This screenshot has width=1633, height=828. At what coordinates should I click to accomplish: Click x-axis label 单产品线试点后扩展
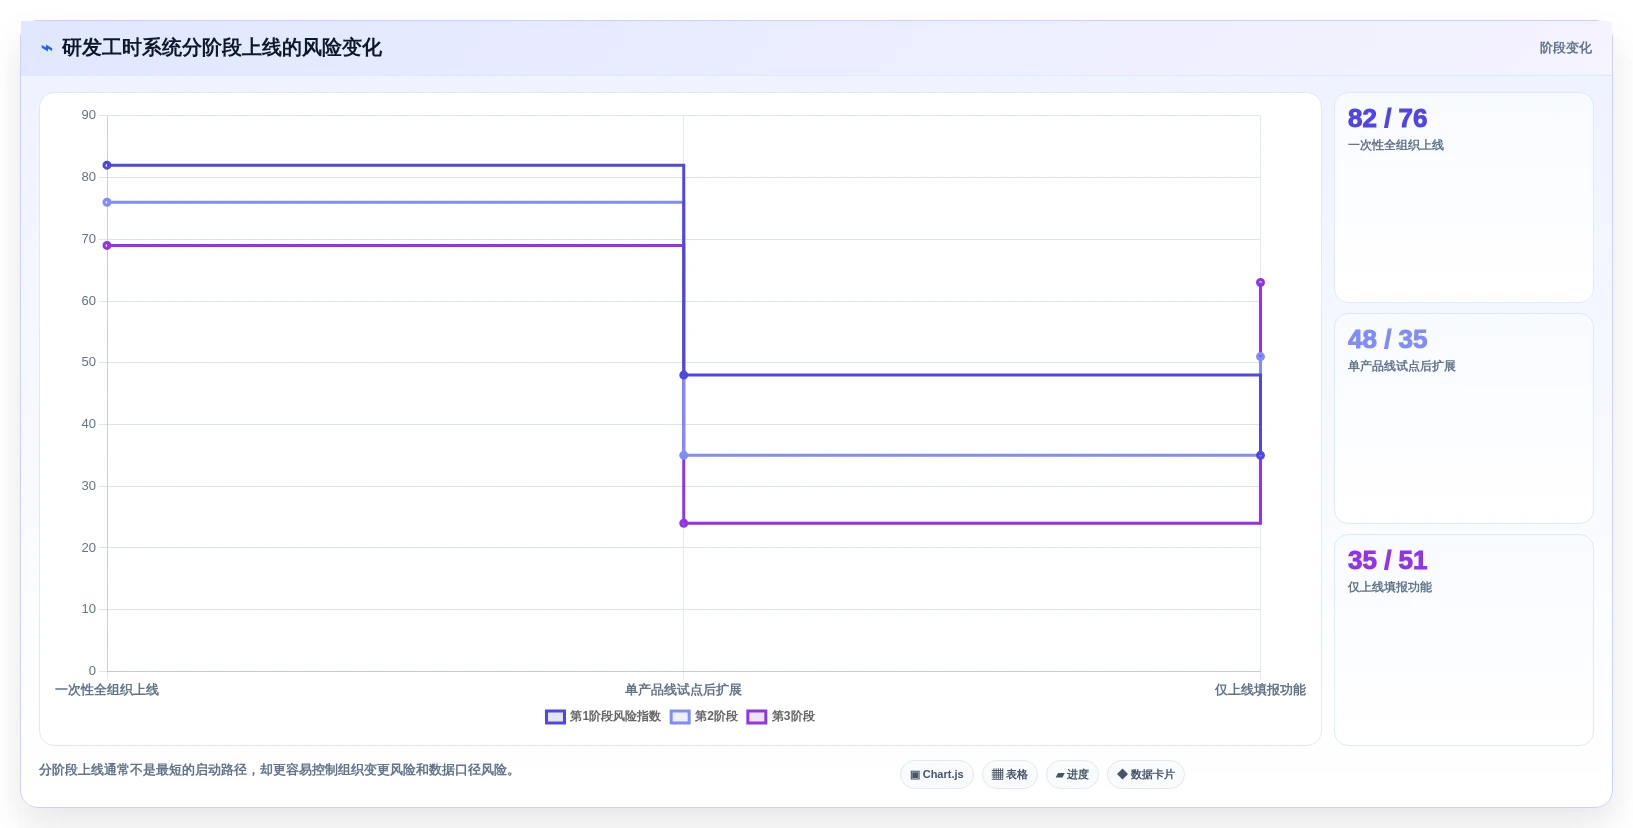[x=684, y=690]
